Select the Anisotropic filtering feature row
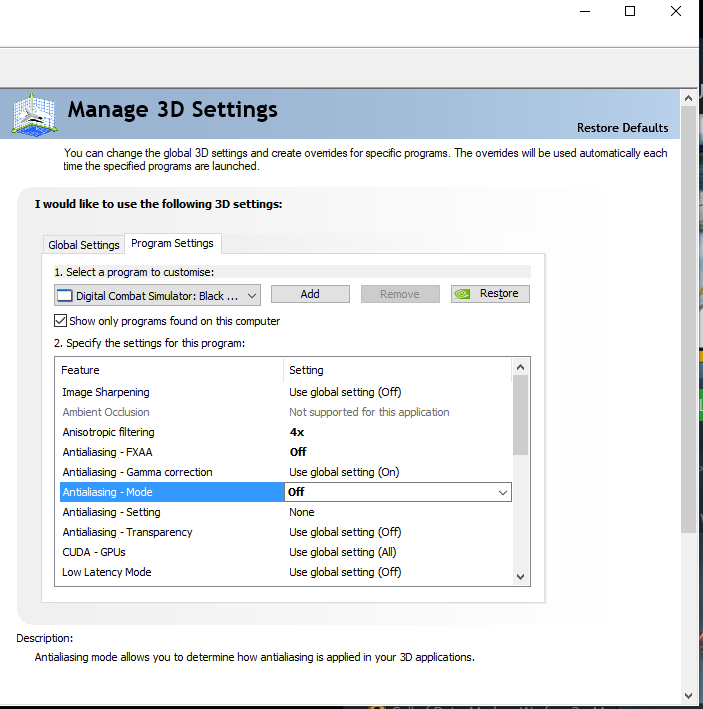The width and height of the screenshot is (703, 709). pyautogui.click(x=285, y=432)
